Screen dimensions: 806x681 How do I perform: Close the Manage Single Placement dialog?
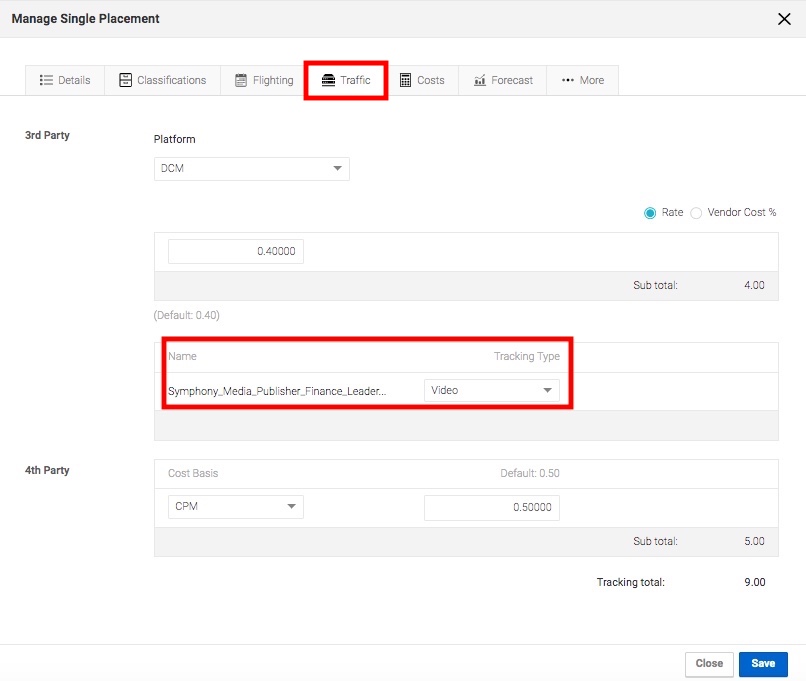click(x=784, y=19)
